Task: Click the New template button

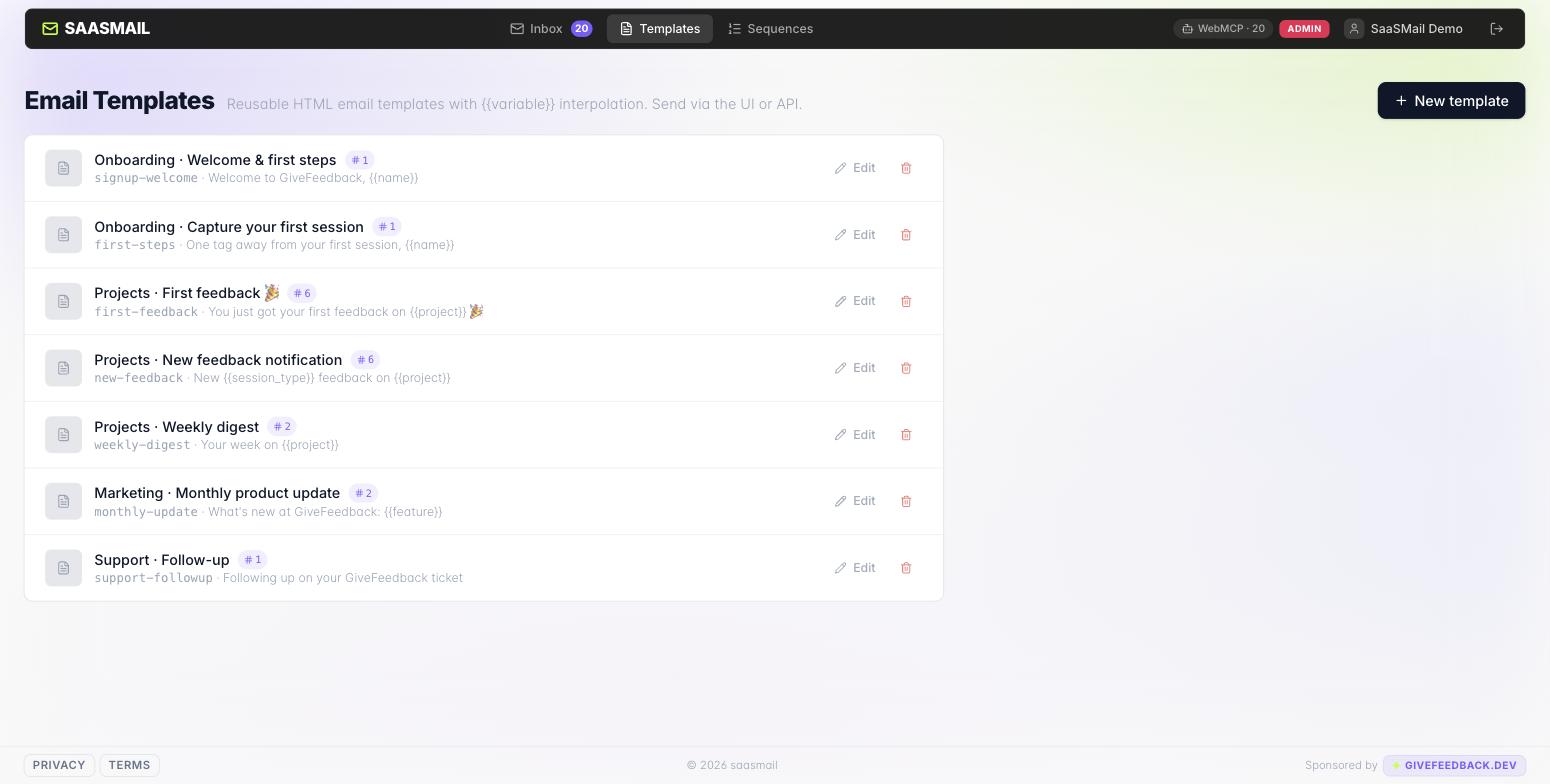Action: coord(1451,101)
